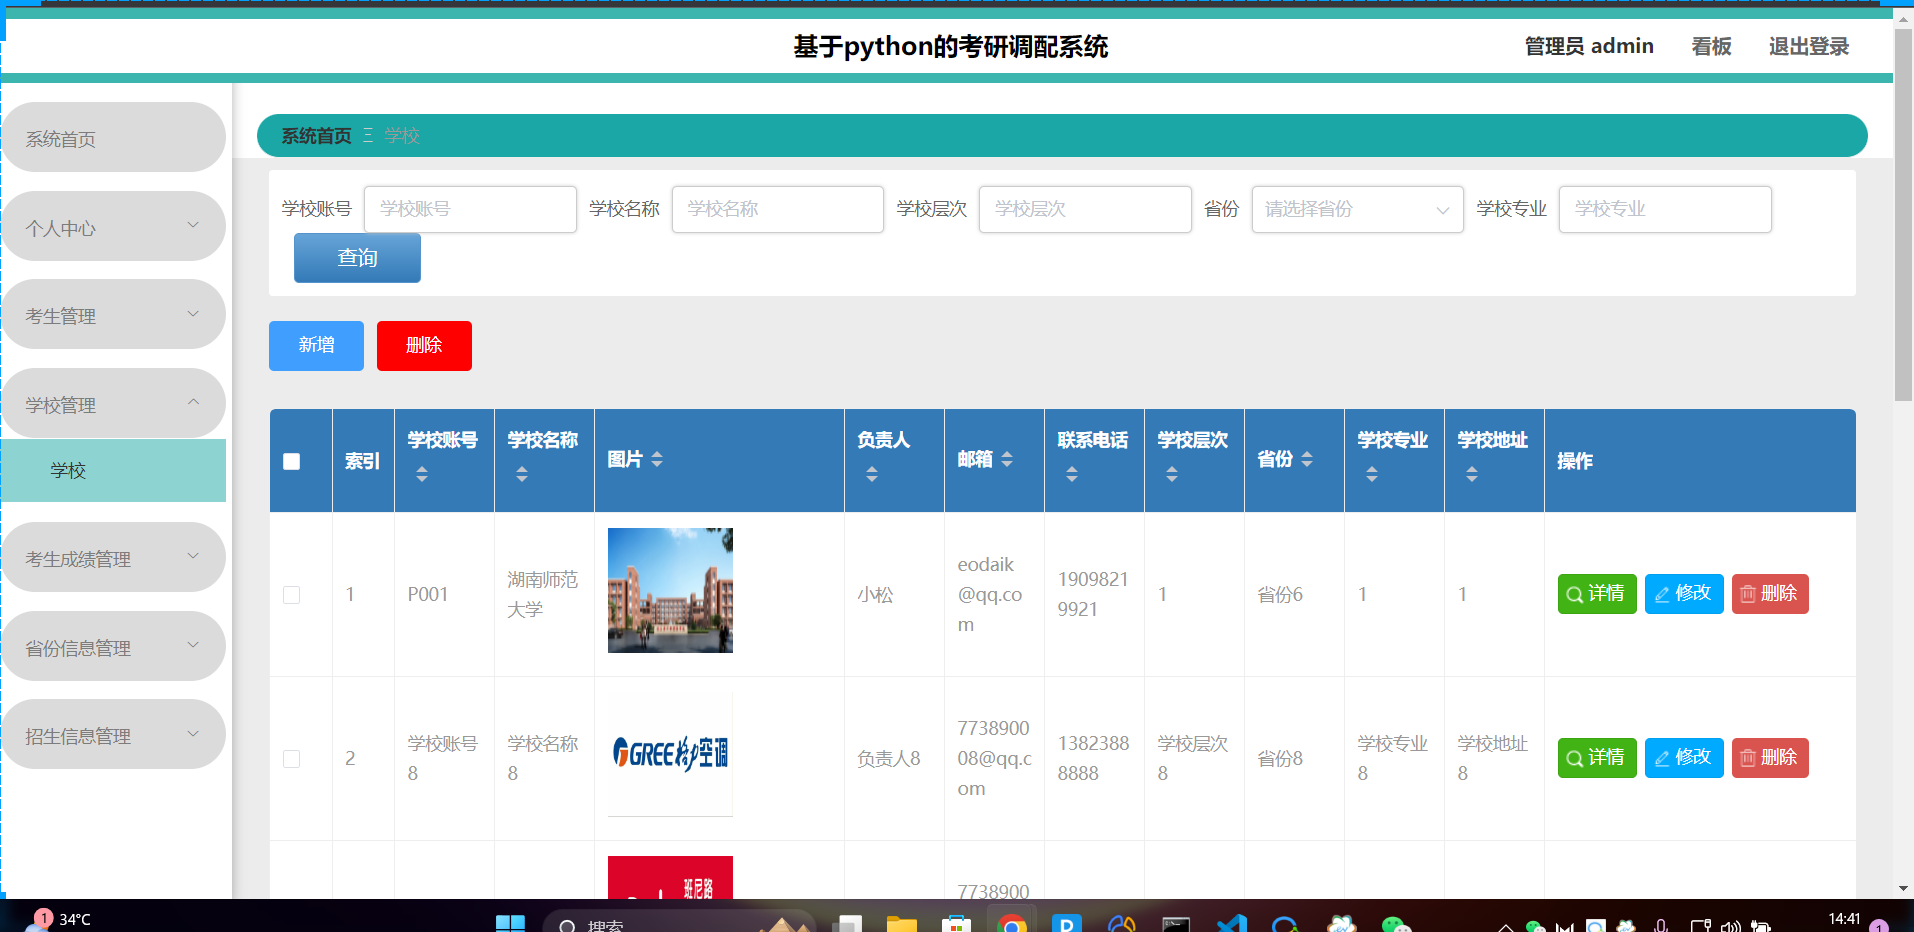Viewport: 1914px width, 932px height.
Task: Sort table by 学校名称 column arrows
Action: (522, 474)
